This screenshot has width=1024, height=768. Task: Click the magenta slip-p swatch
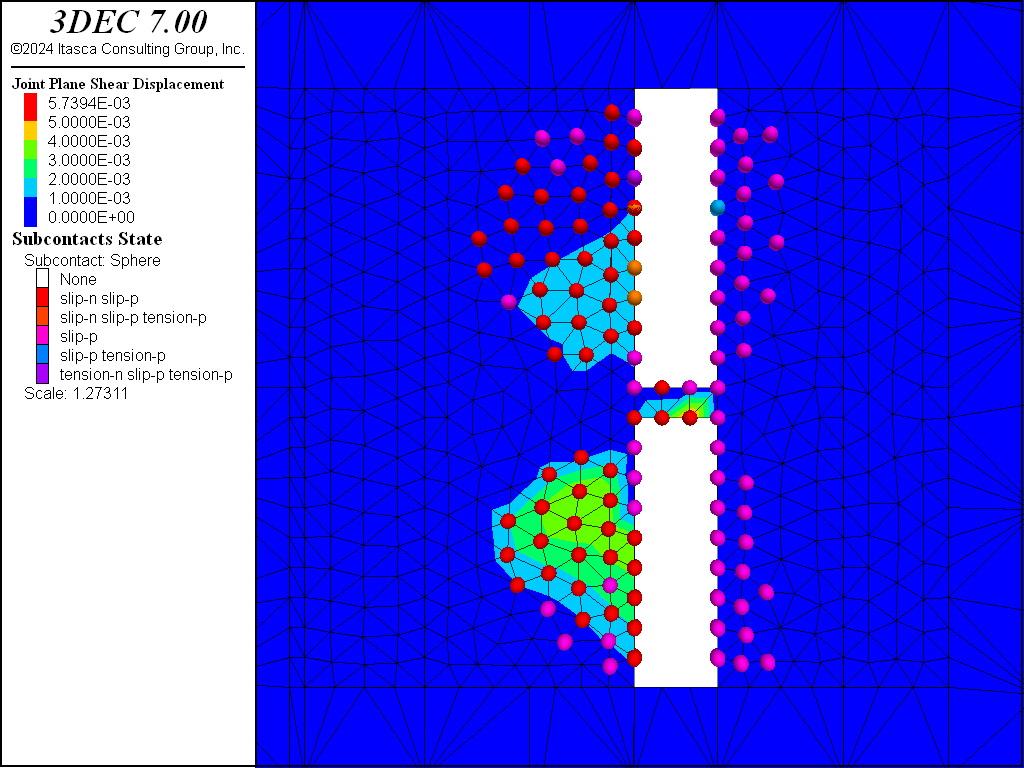[42, 336]
